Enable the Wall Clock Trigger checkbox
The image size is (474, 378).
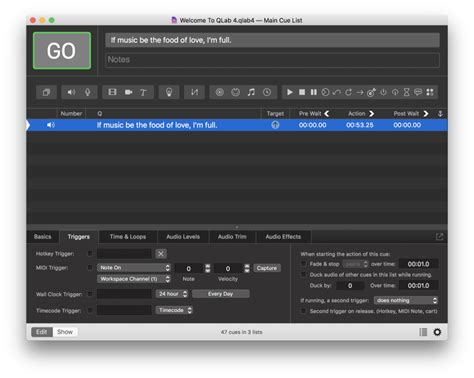click(x=90, y=294)
